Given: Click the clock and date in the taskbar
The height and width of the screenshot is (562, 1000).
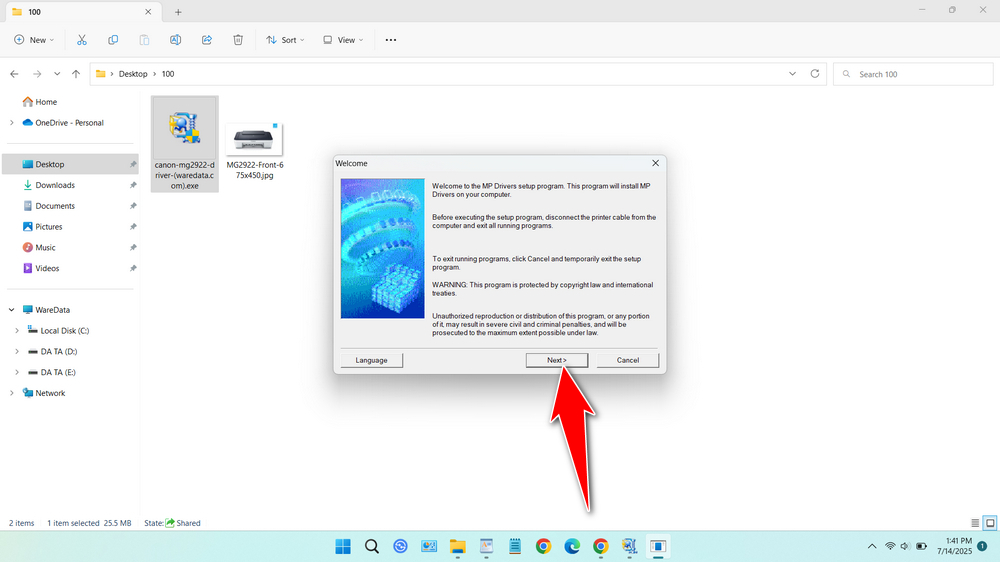Looking at the screenshot, I should point(954,546).
